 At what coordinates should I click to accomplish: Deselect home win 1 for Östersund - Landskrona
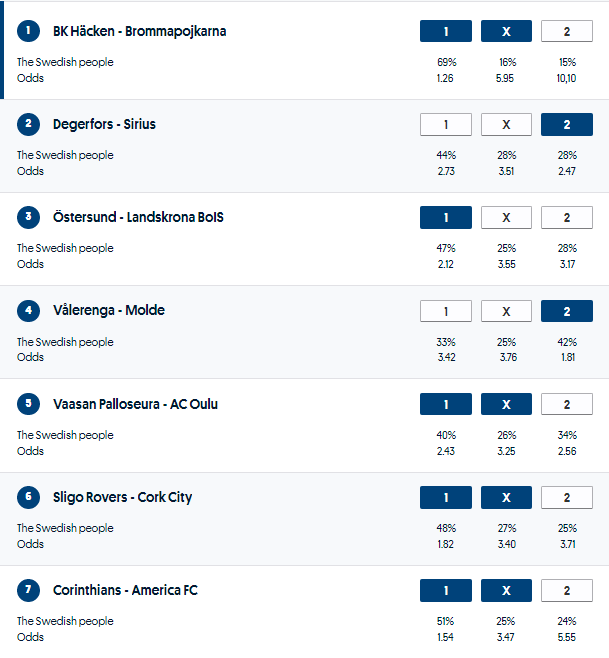tap(446, 217)
